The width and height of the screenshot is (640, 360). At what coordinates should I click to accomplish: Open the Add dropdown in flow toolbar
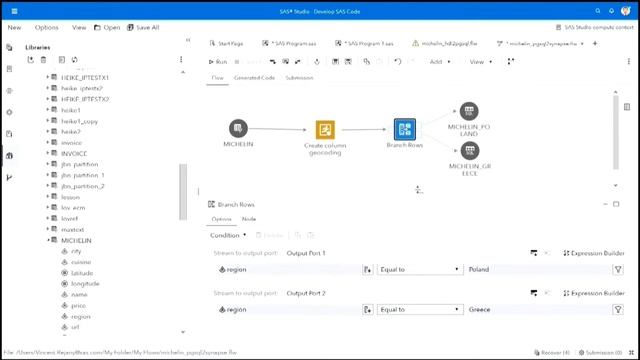coord(440,62)
